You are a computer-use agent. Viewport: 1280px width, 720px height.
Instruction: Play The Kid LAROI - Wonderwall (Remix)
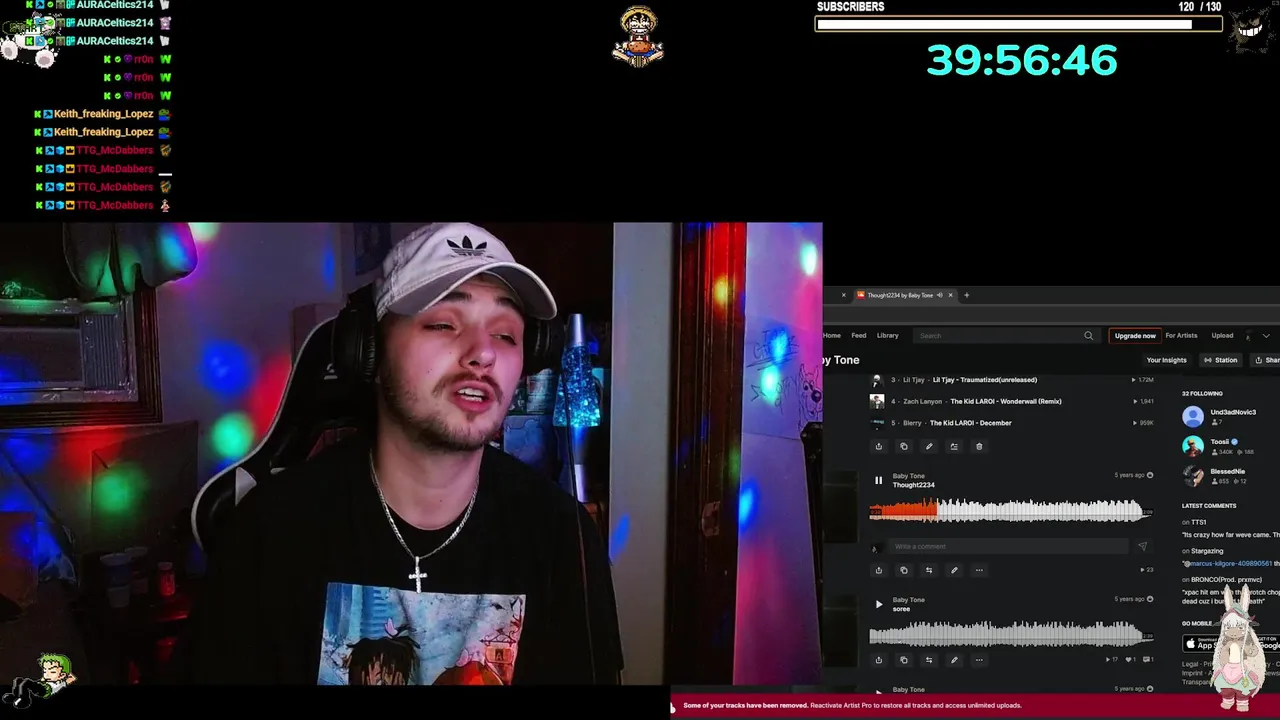tap(1006, 401)
